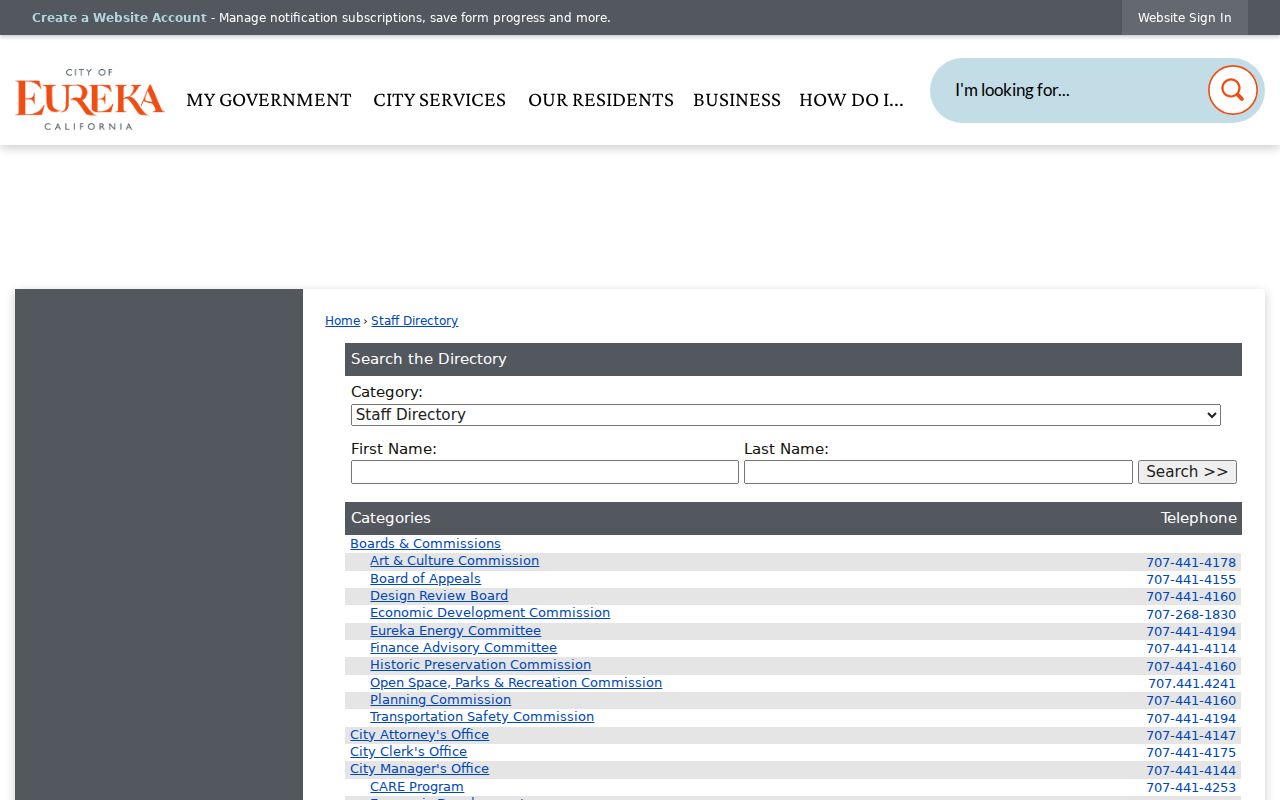1280x800 pixels.
Task: Open Boards & Commissions category
Action: pyautogui.click(x=425, y=544)
